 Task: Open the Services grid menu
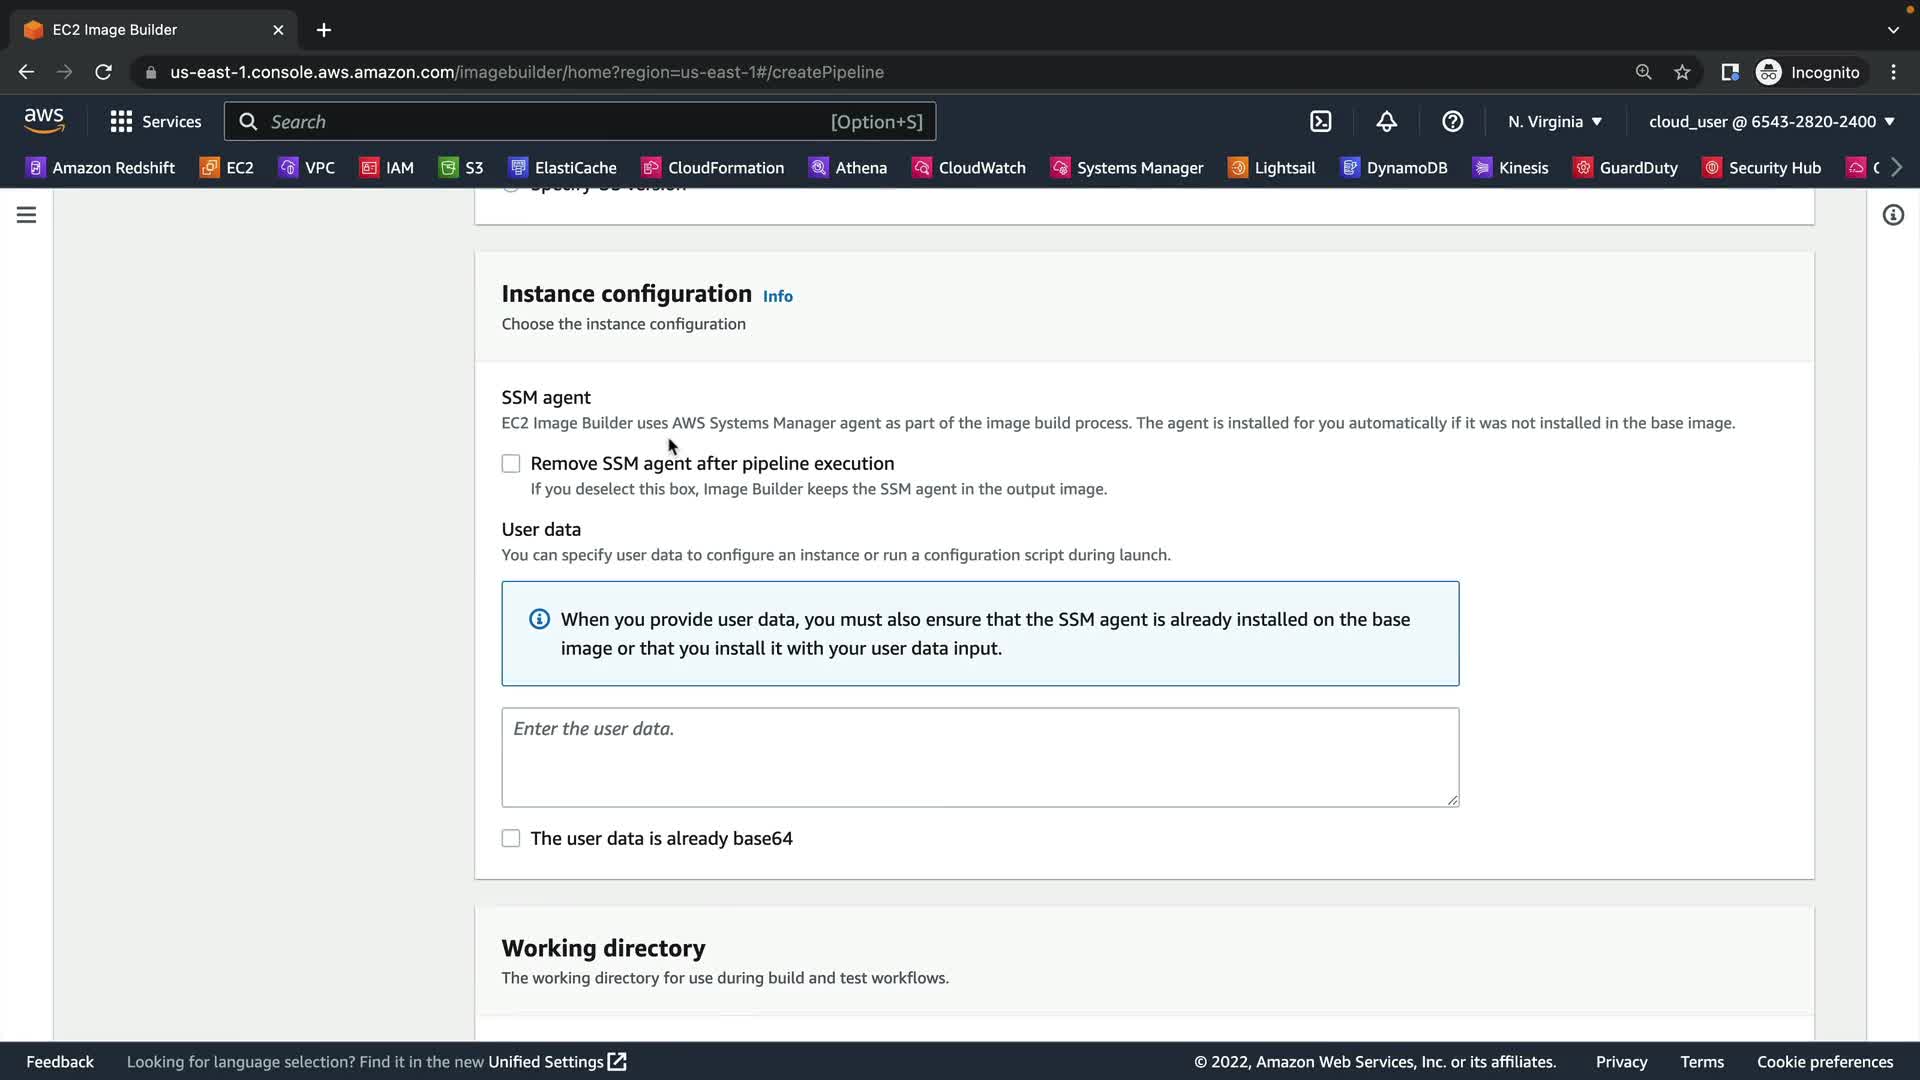tap(155, 121)
